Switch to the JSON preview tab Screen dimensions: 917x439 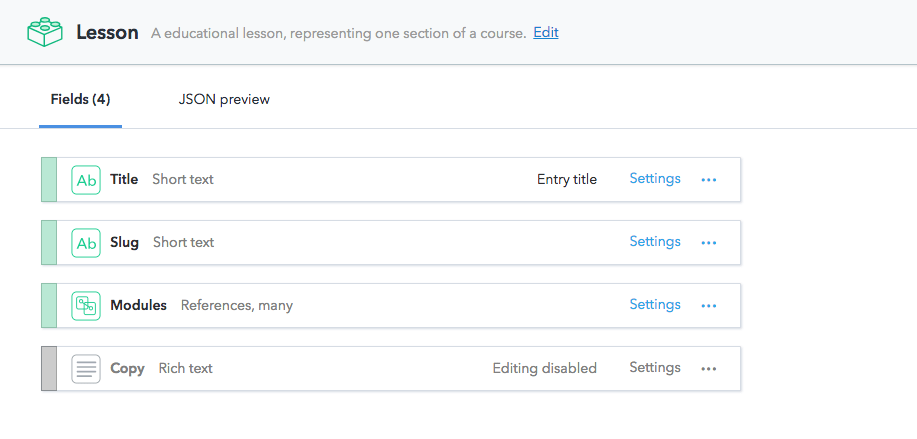224,100
